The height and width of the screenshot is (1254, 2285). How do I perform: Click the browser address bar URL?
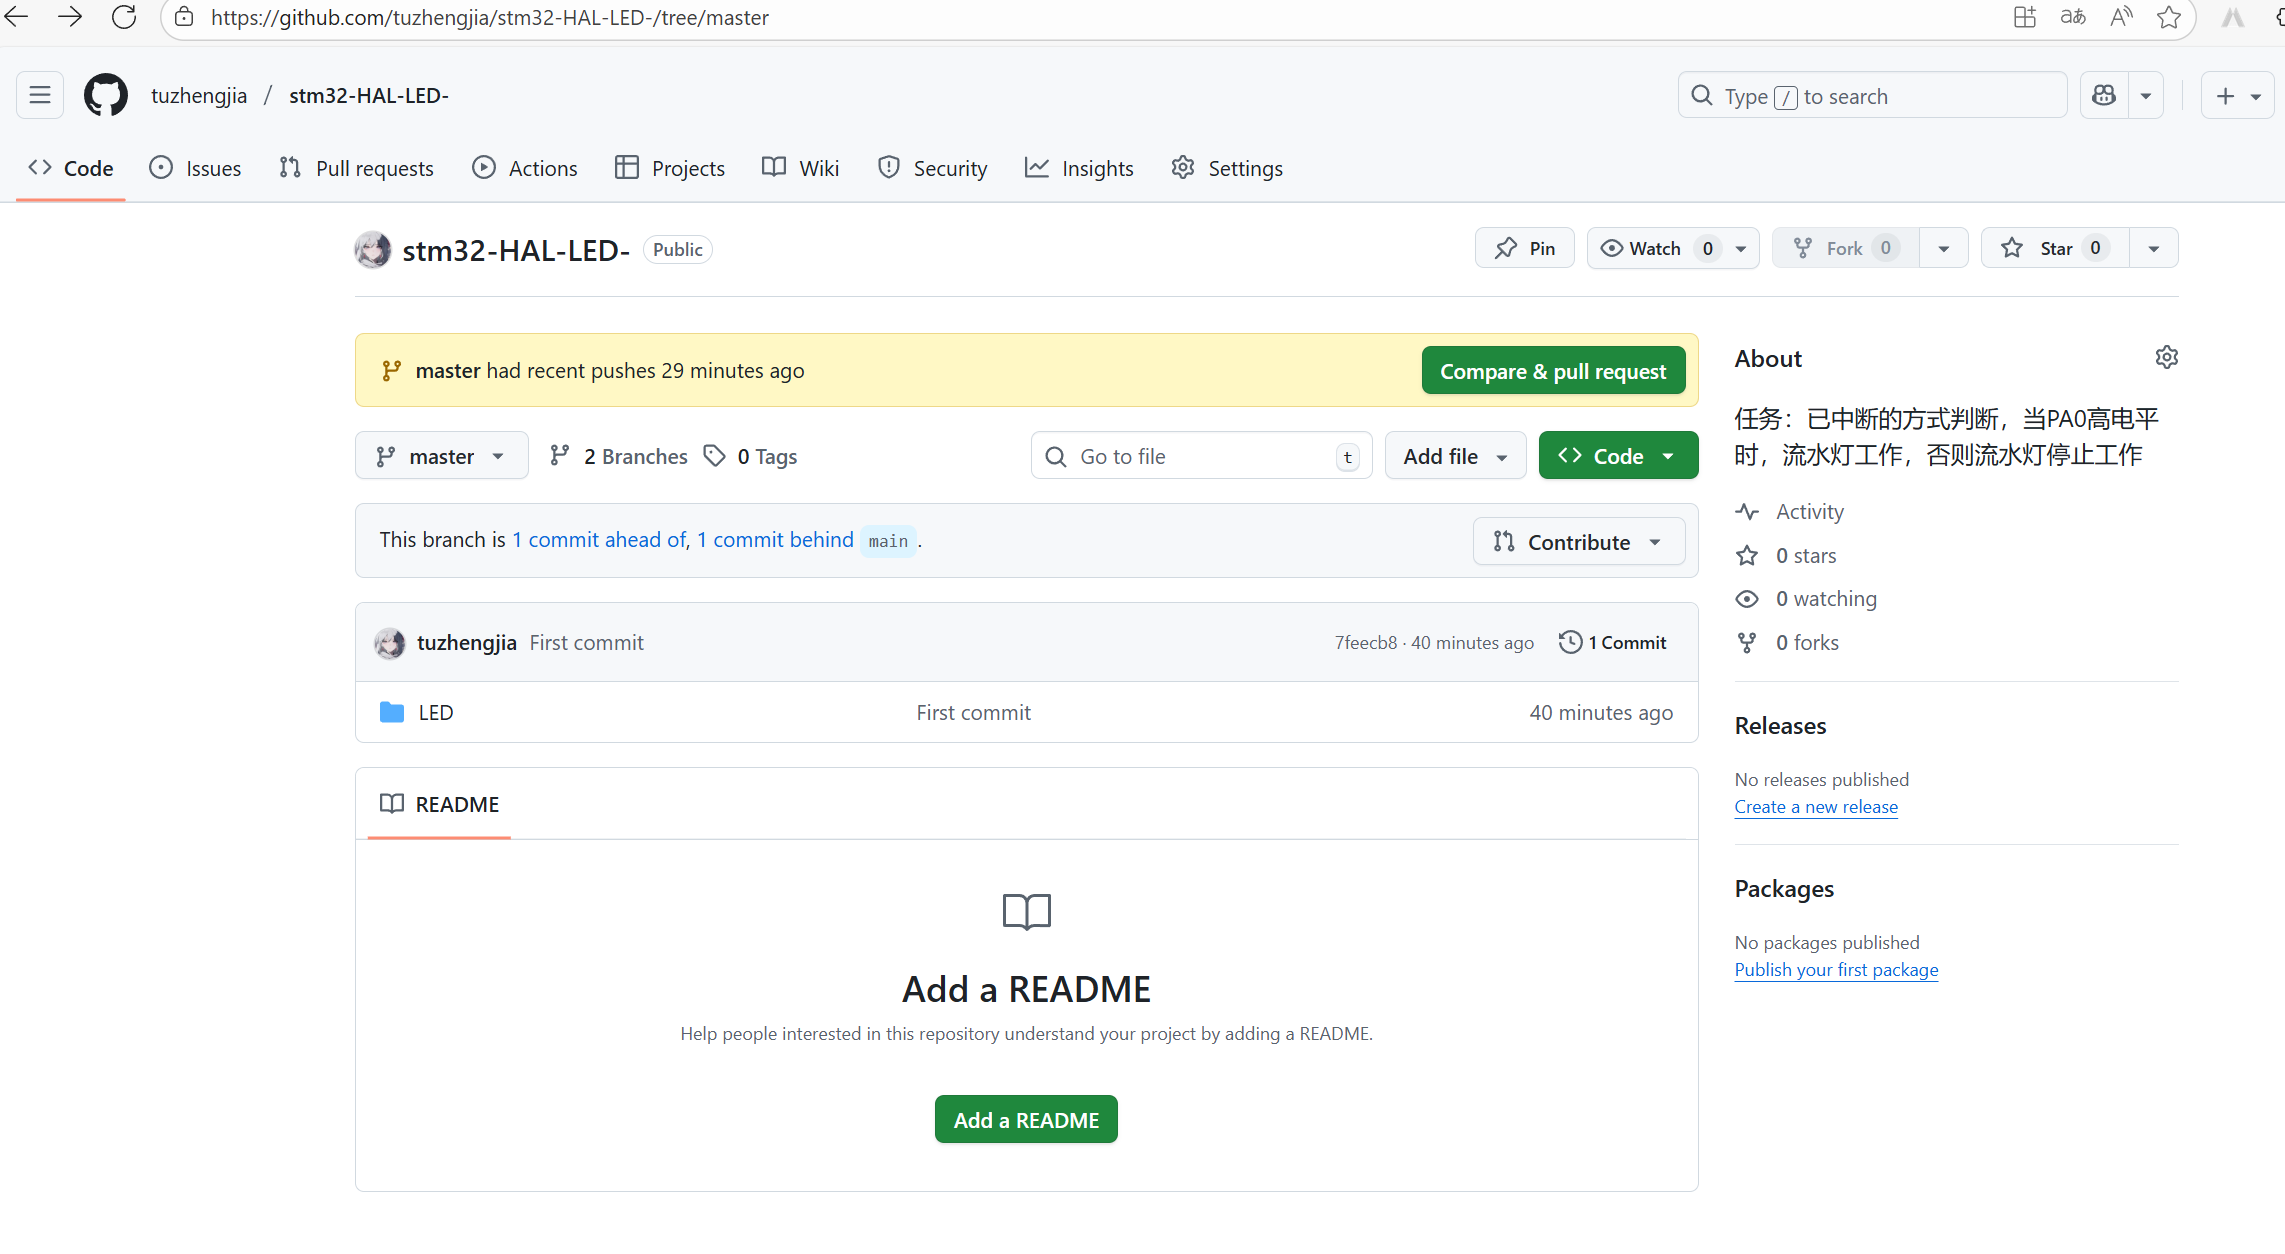point(490,17)
